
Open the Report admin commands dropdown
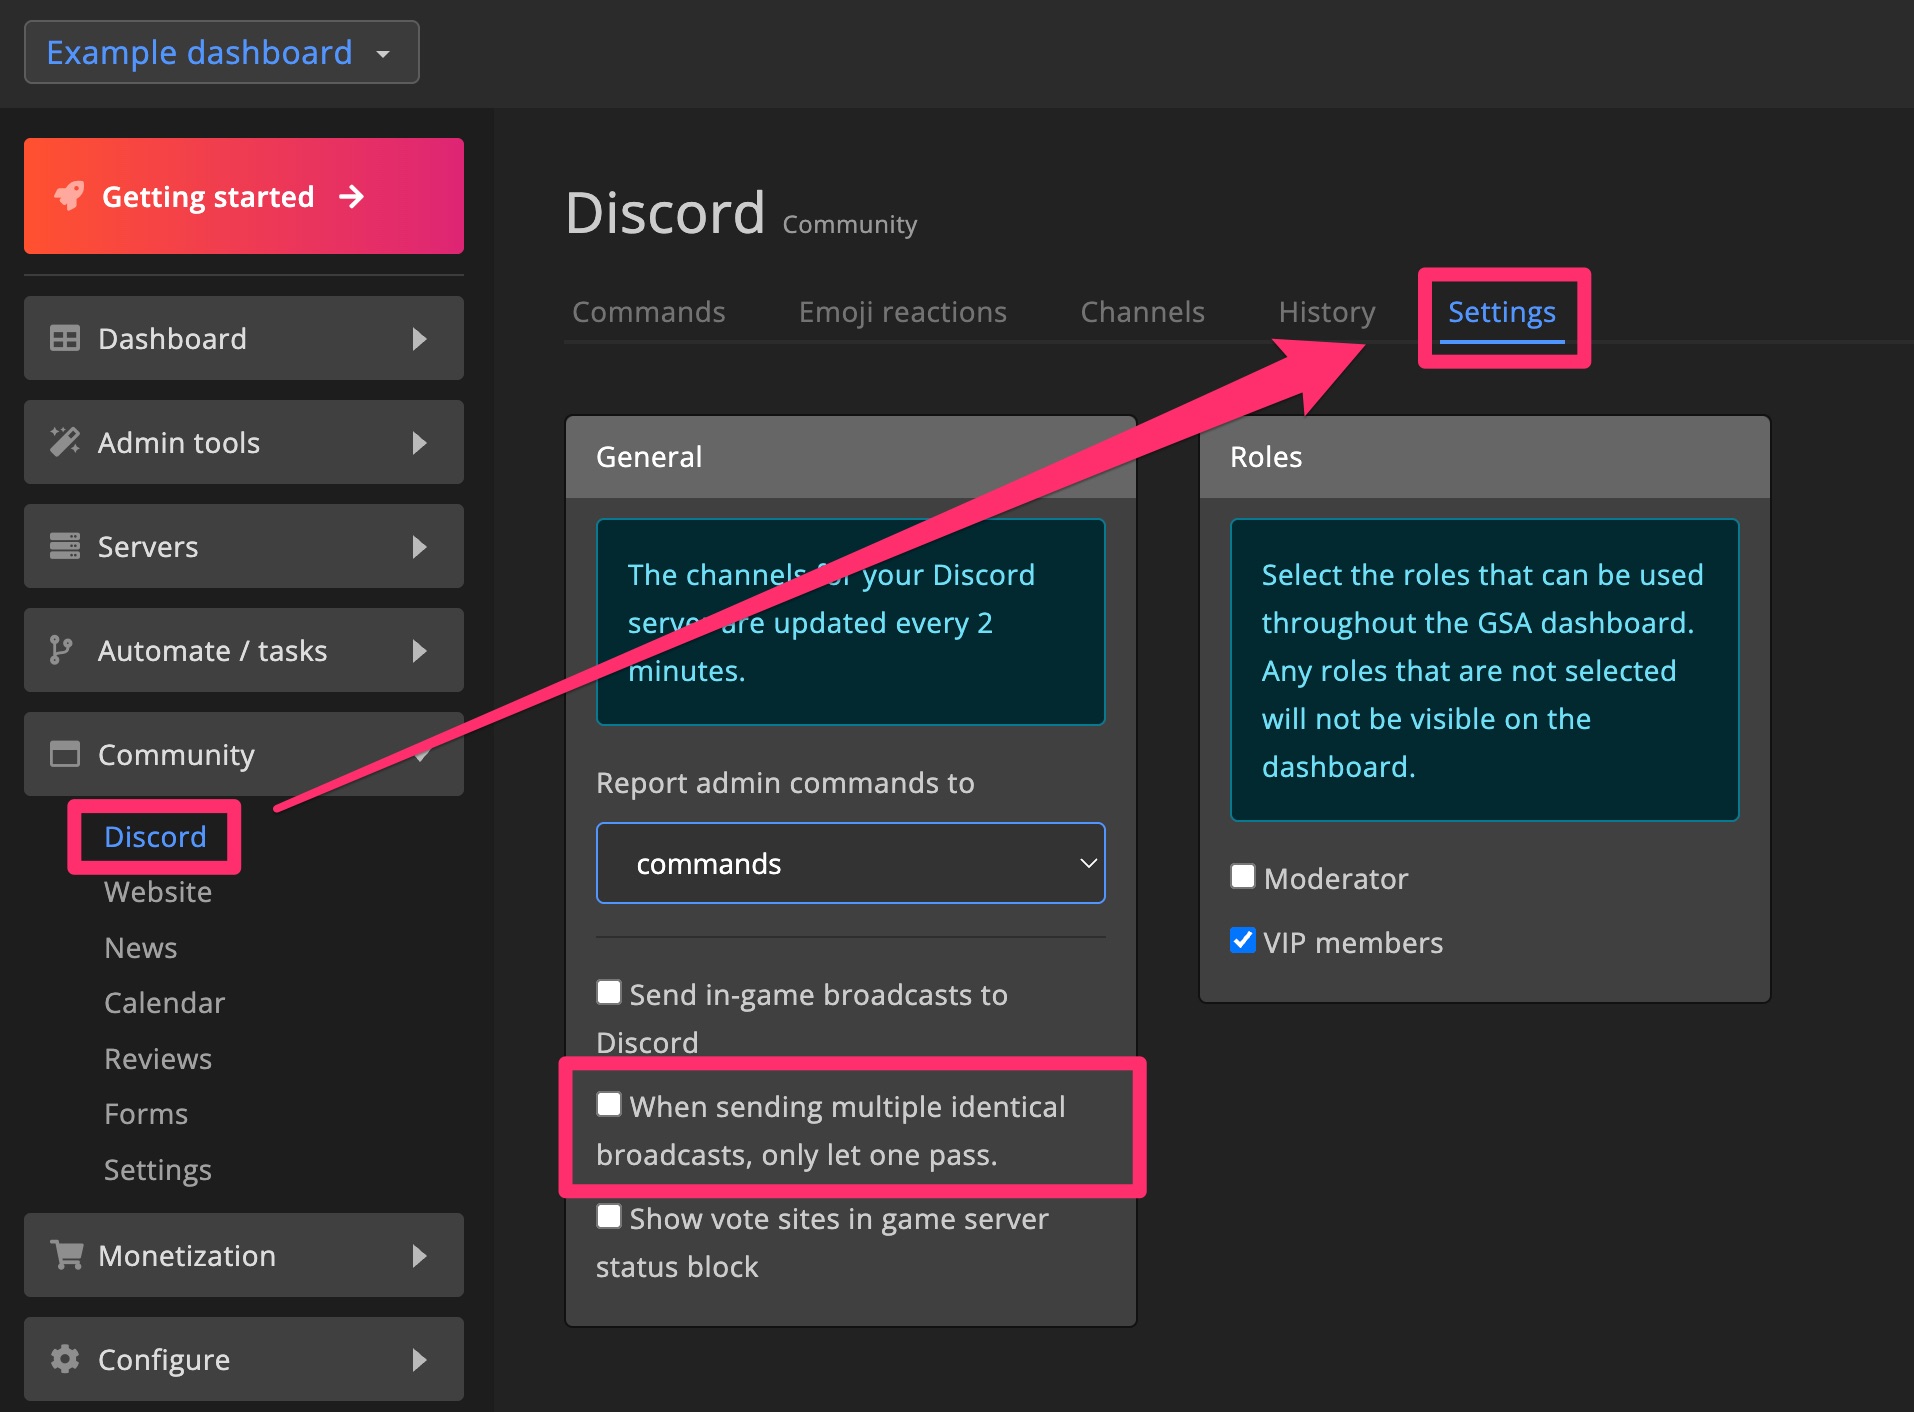[850, 863]
